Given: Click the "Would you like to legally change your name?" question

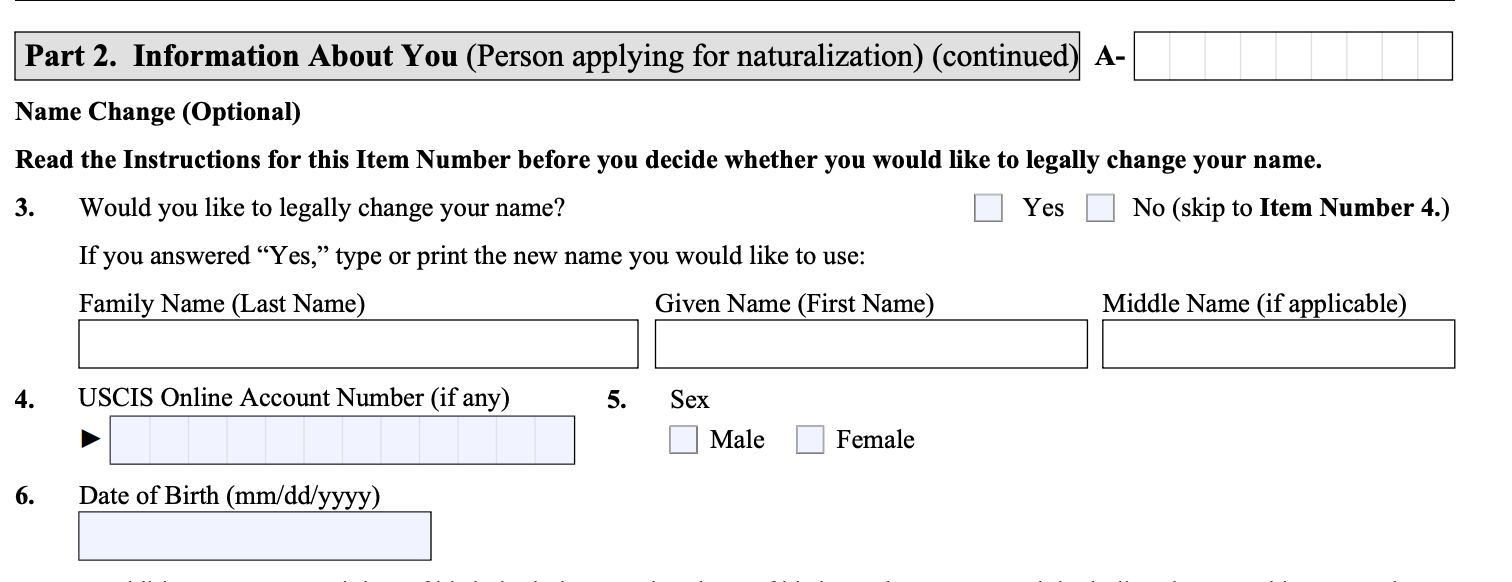Looking at the screenshot, I should tap(322, 208).
